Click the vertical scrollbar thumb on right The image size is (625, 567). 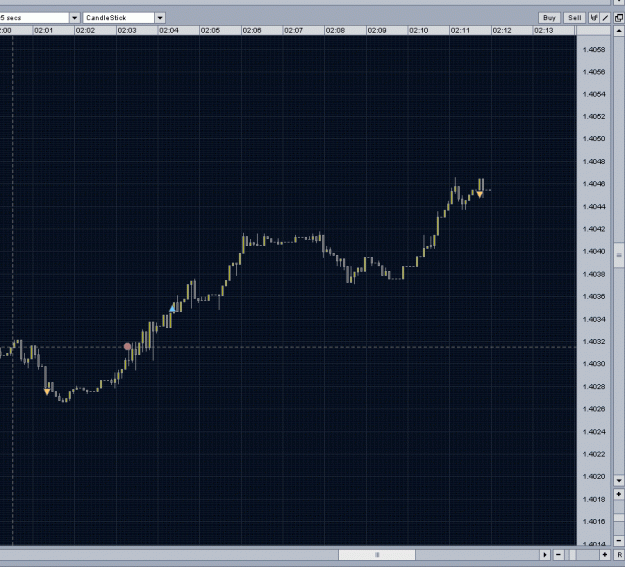click(x=619, y=255)
